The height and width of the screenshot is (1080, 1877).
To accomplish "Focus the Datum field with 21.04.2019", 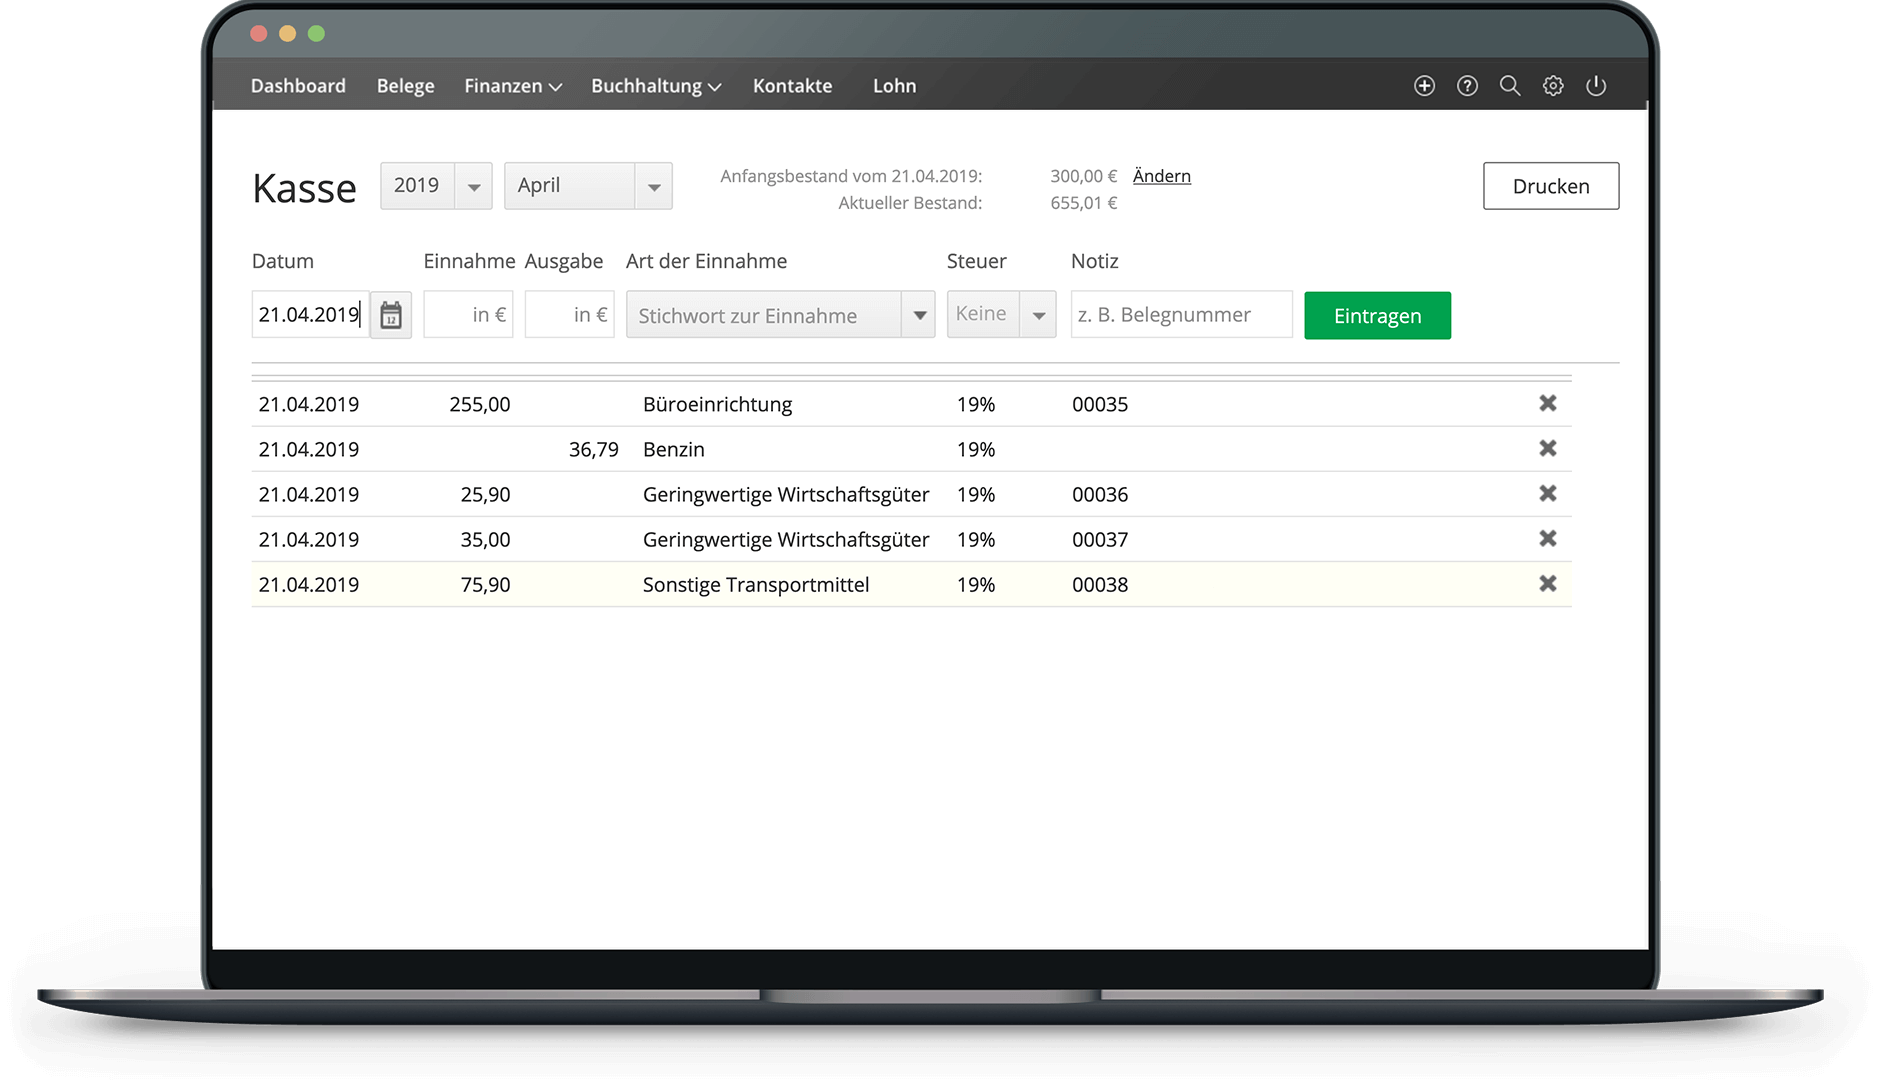I will pyautogui.click(x=310, y=315).
